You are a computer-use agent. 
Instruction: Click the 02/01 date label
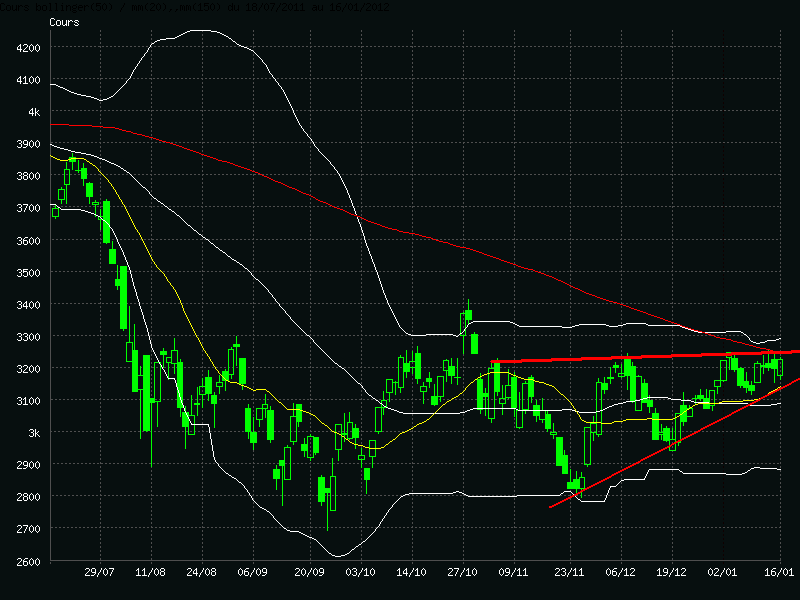pyautogui.click(x=722, y=573)
